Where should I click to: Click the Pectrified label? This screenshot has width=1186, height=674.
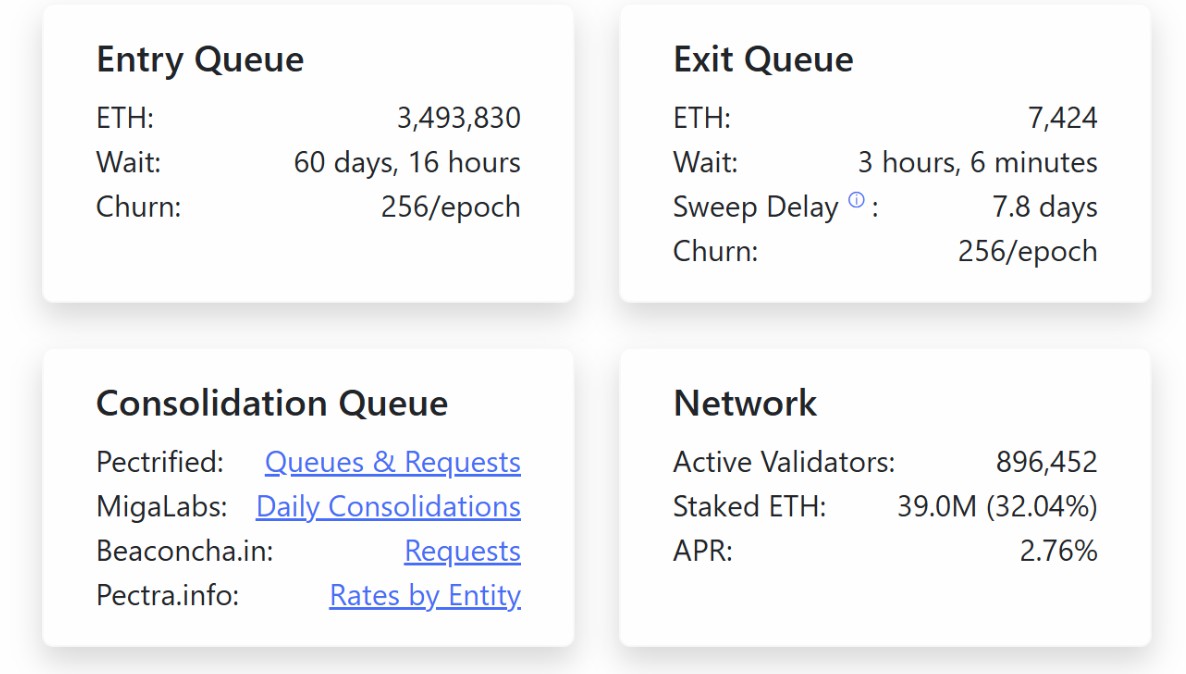click(x=160, y=461)
